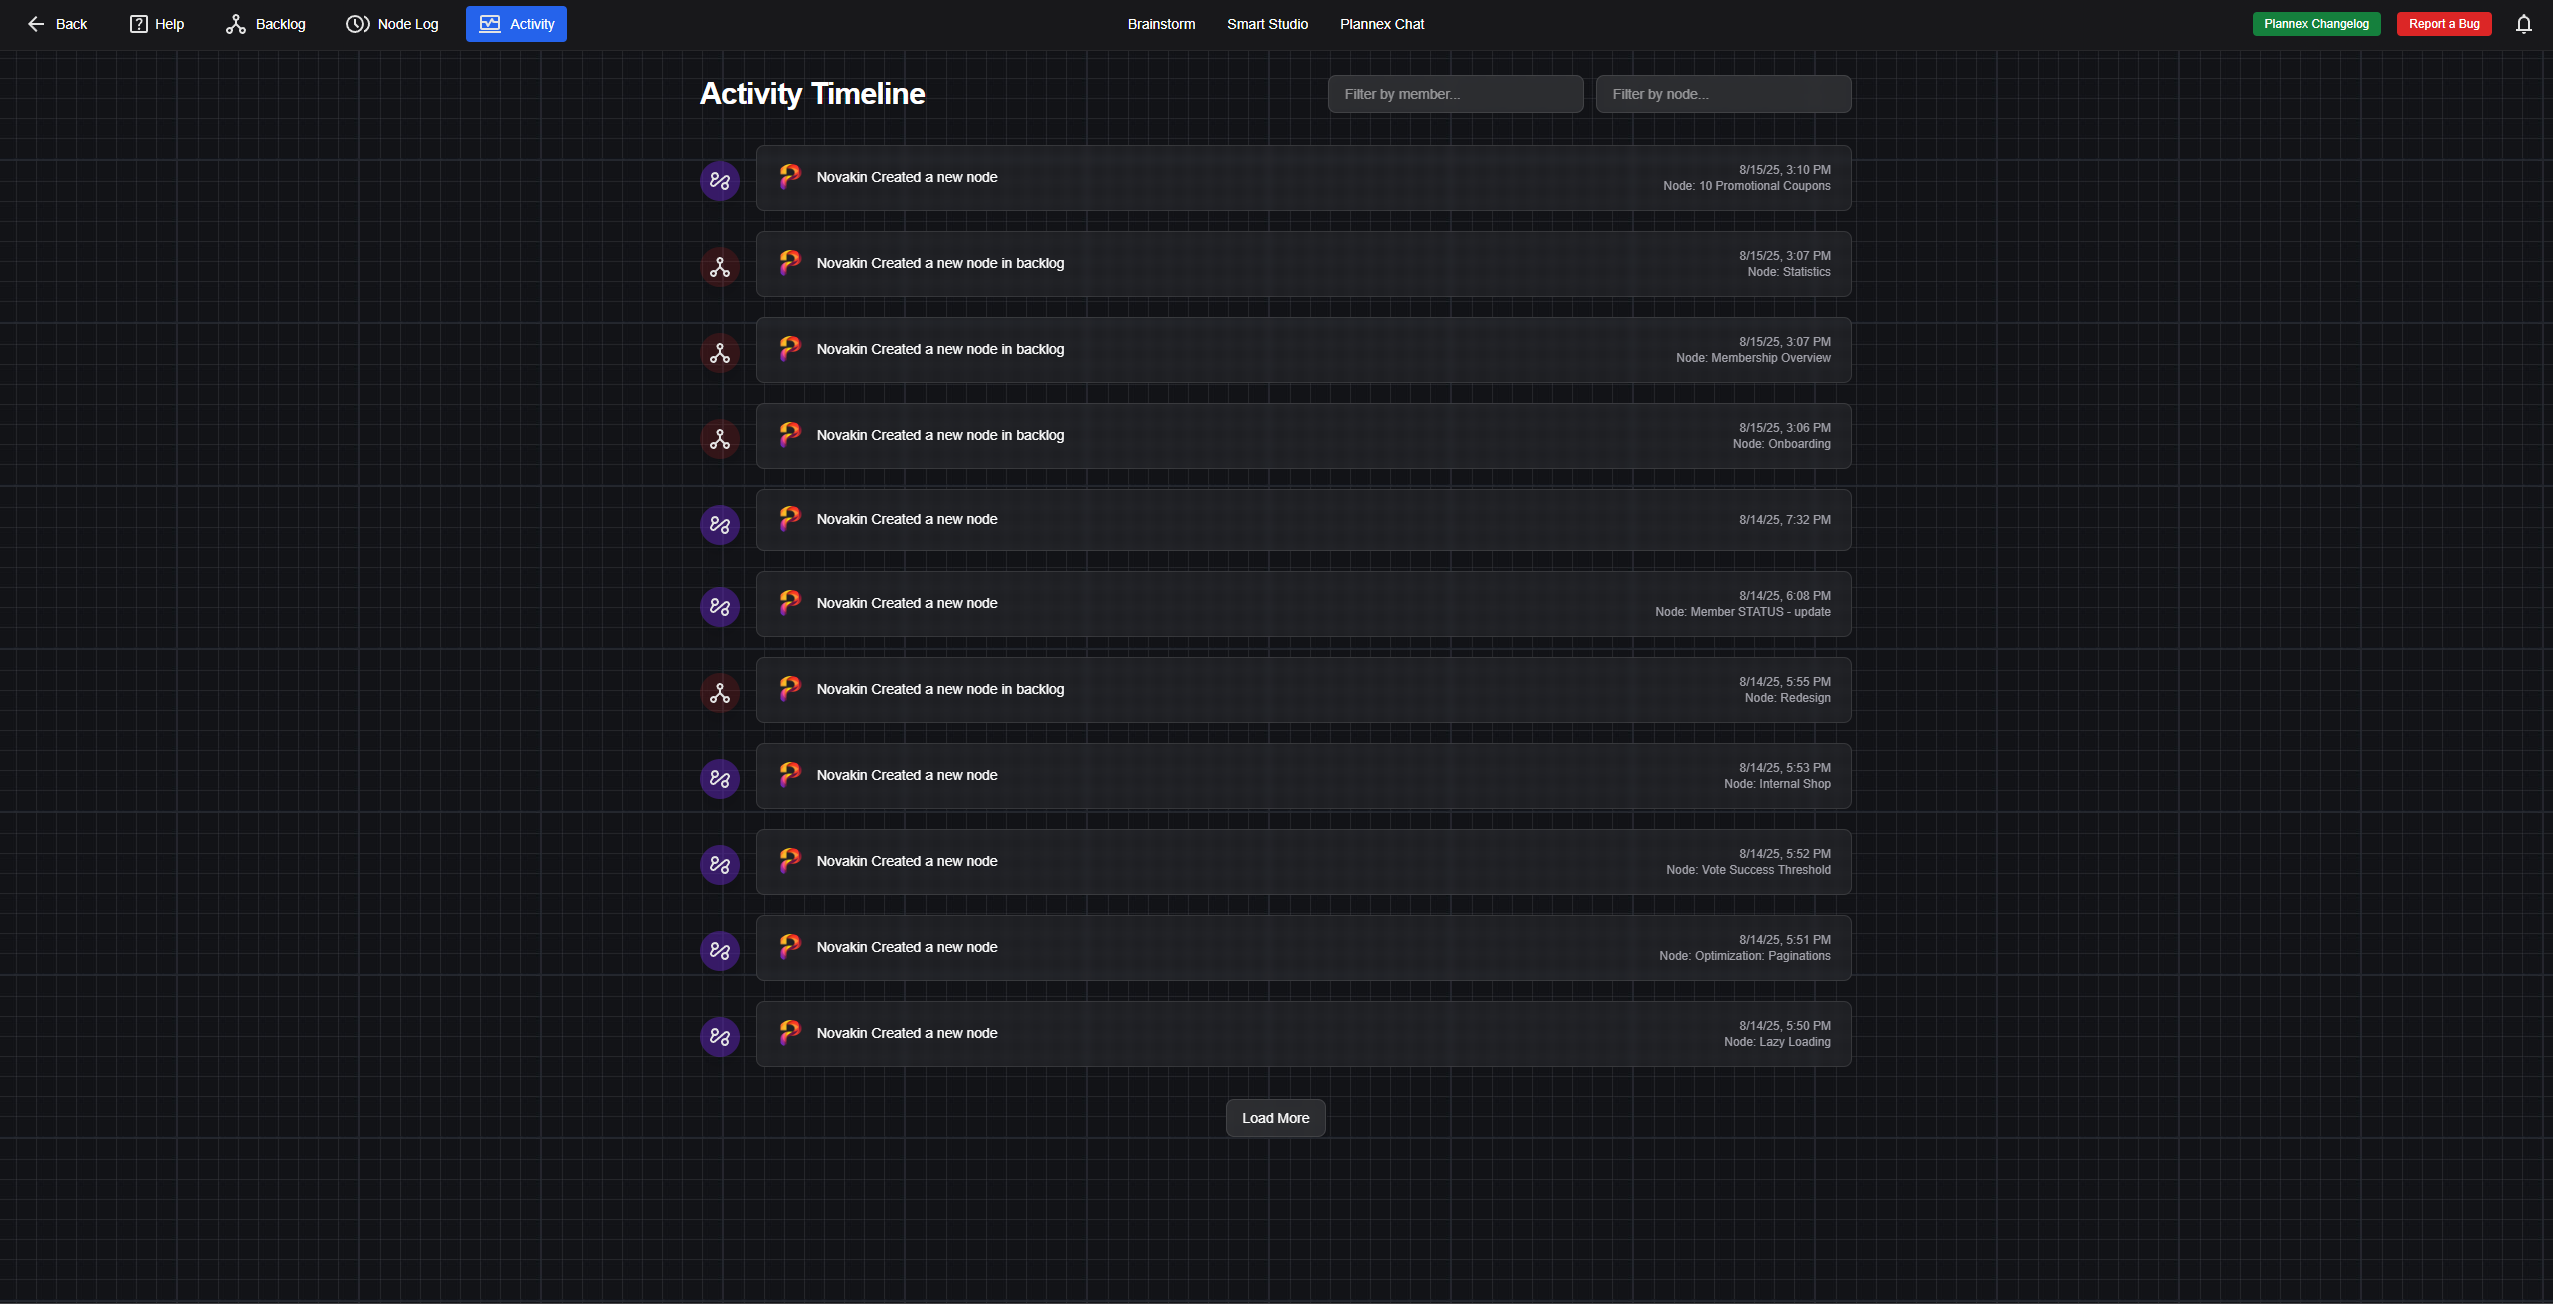Open Plannex Chat
Screen dimensions: 2553x1304
(1381, 23)
